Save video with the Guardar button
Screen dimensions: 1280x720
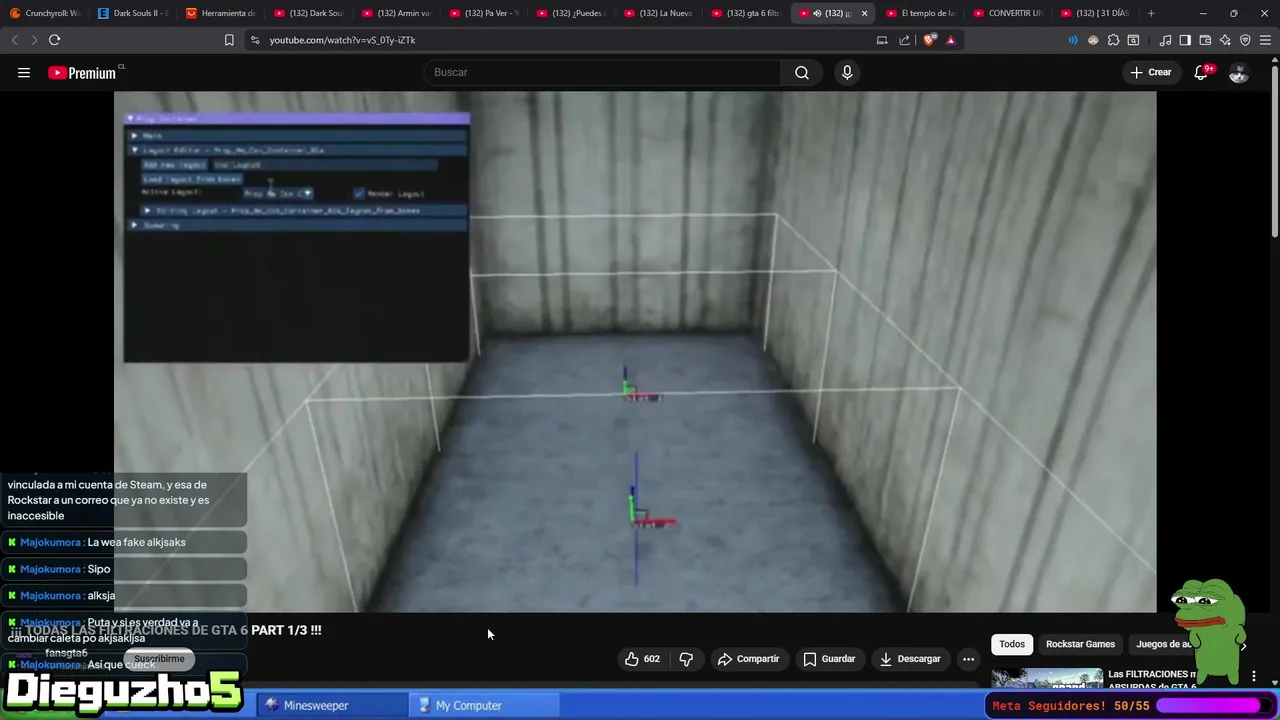[x=829, y=659]
